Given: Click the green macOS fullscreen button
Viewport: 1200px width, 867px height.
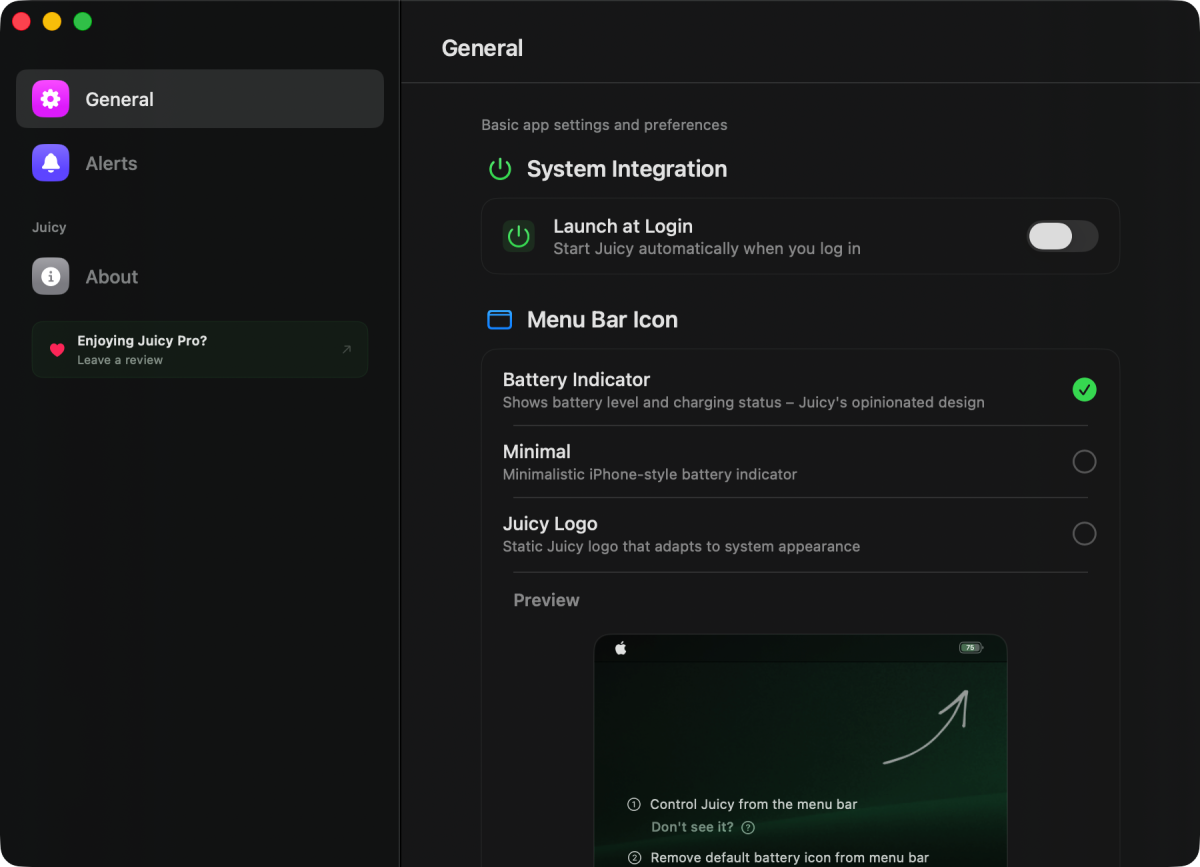Looking at the screenshot, I should click(83, 22).
